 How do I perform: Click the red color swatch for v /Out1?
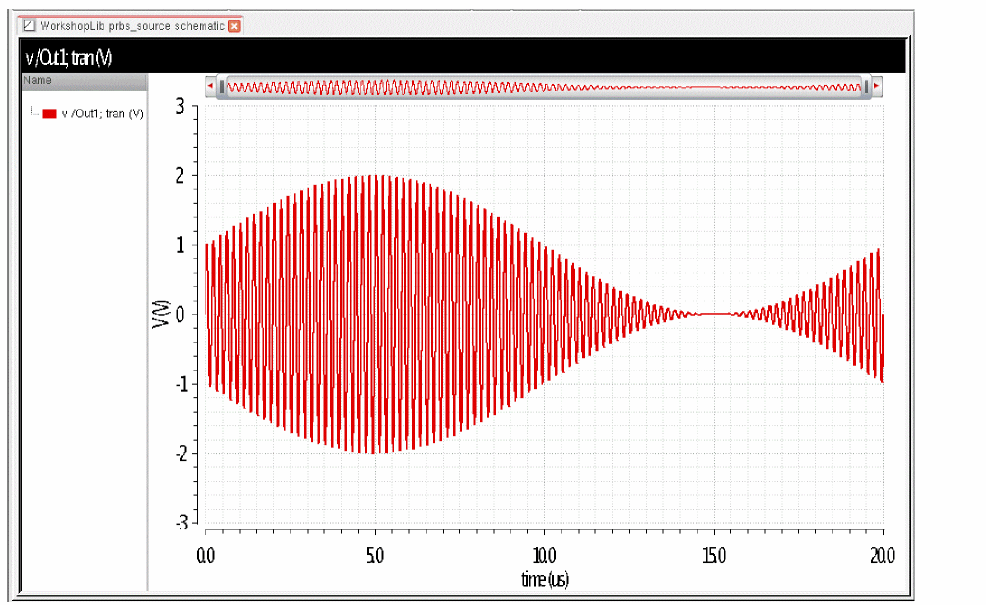(49, 114)
